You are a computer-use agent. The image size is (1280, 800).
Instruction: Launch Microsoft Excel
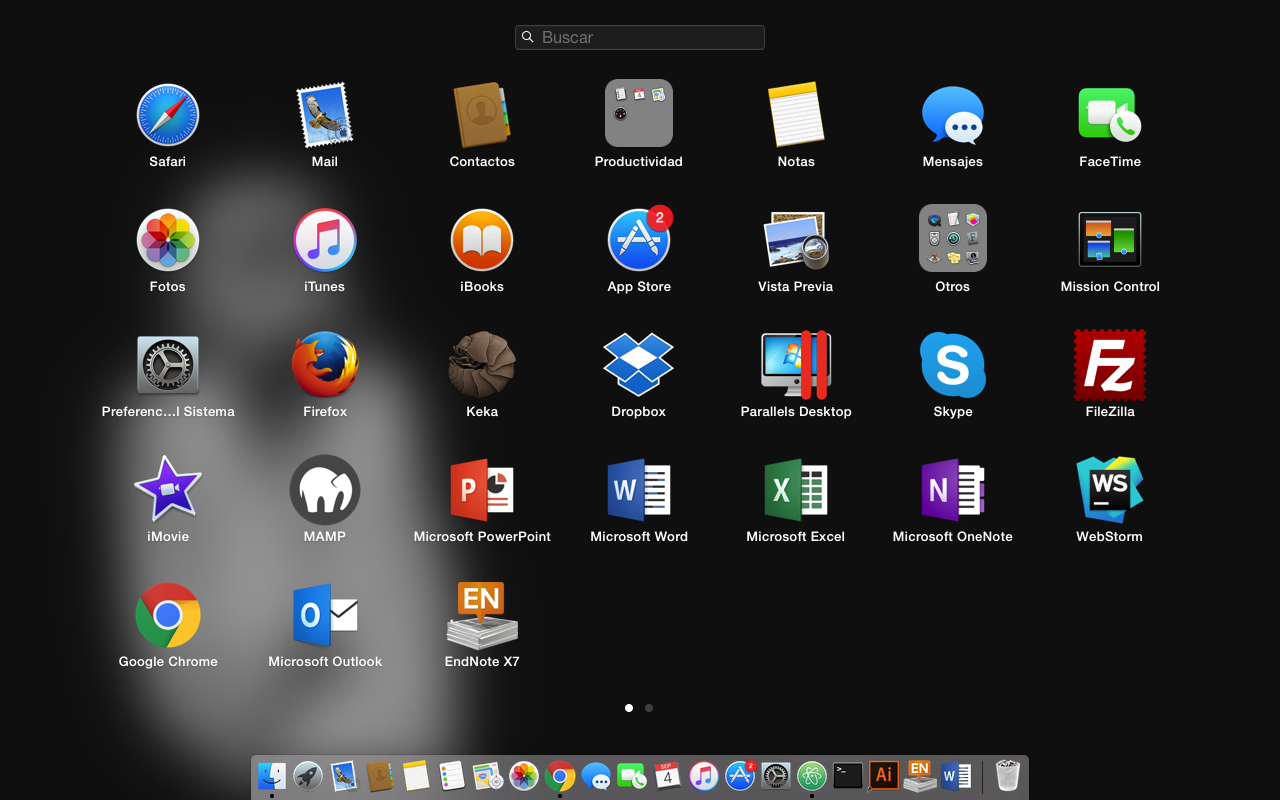(796, 490)
